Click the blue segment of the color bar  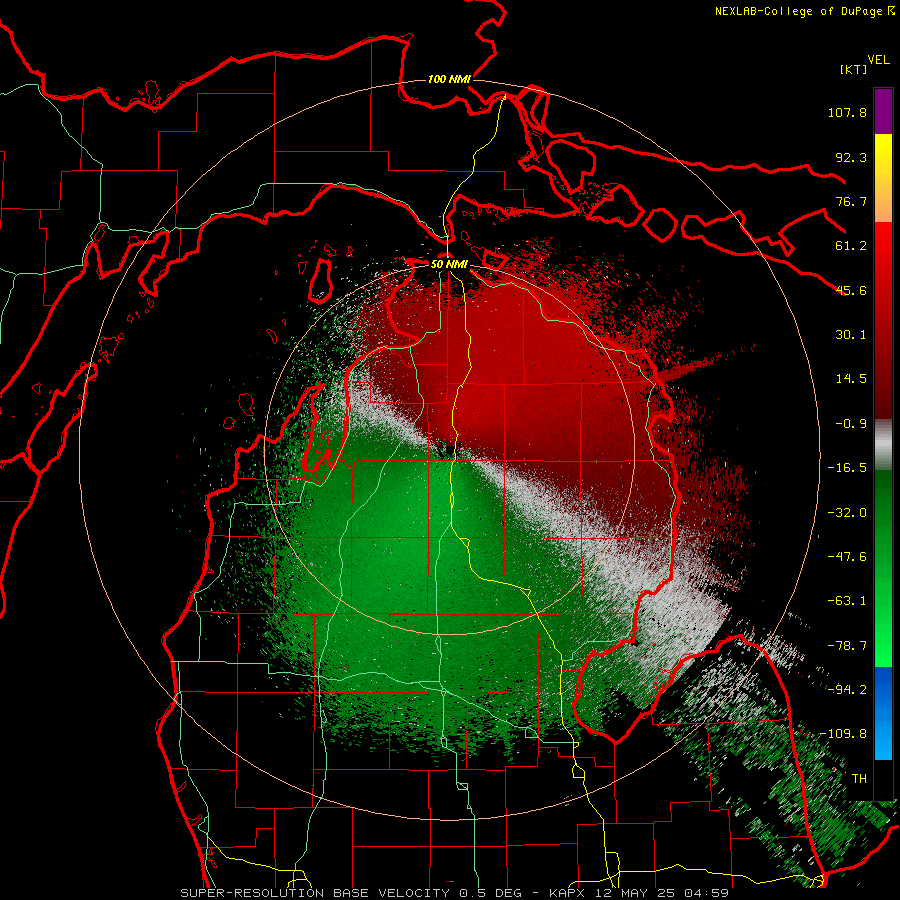tap(883, 713)
